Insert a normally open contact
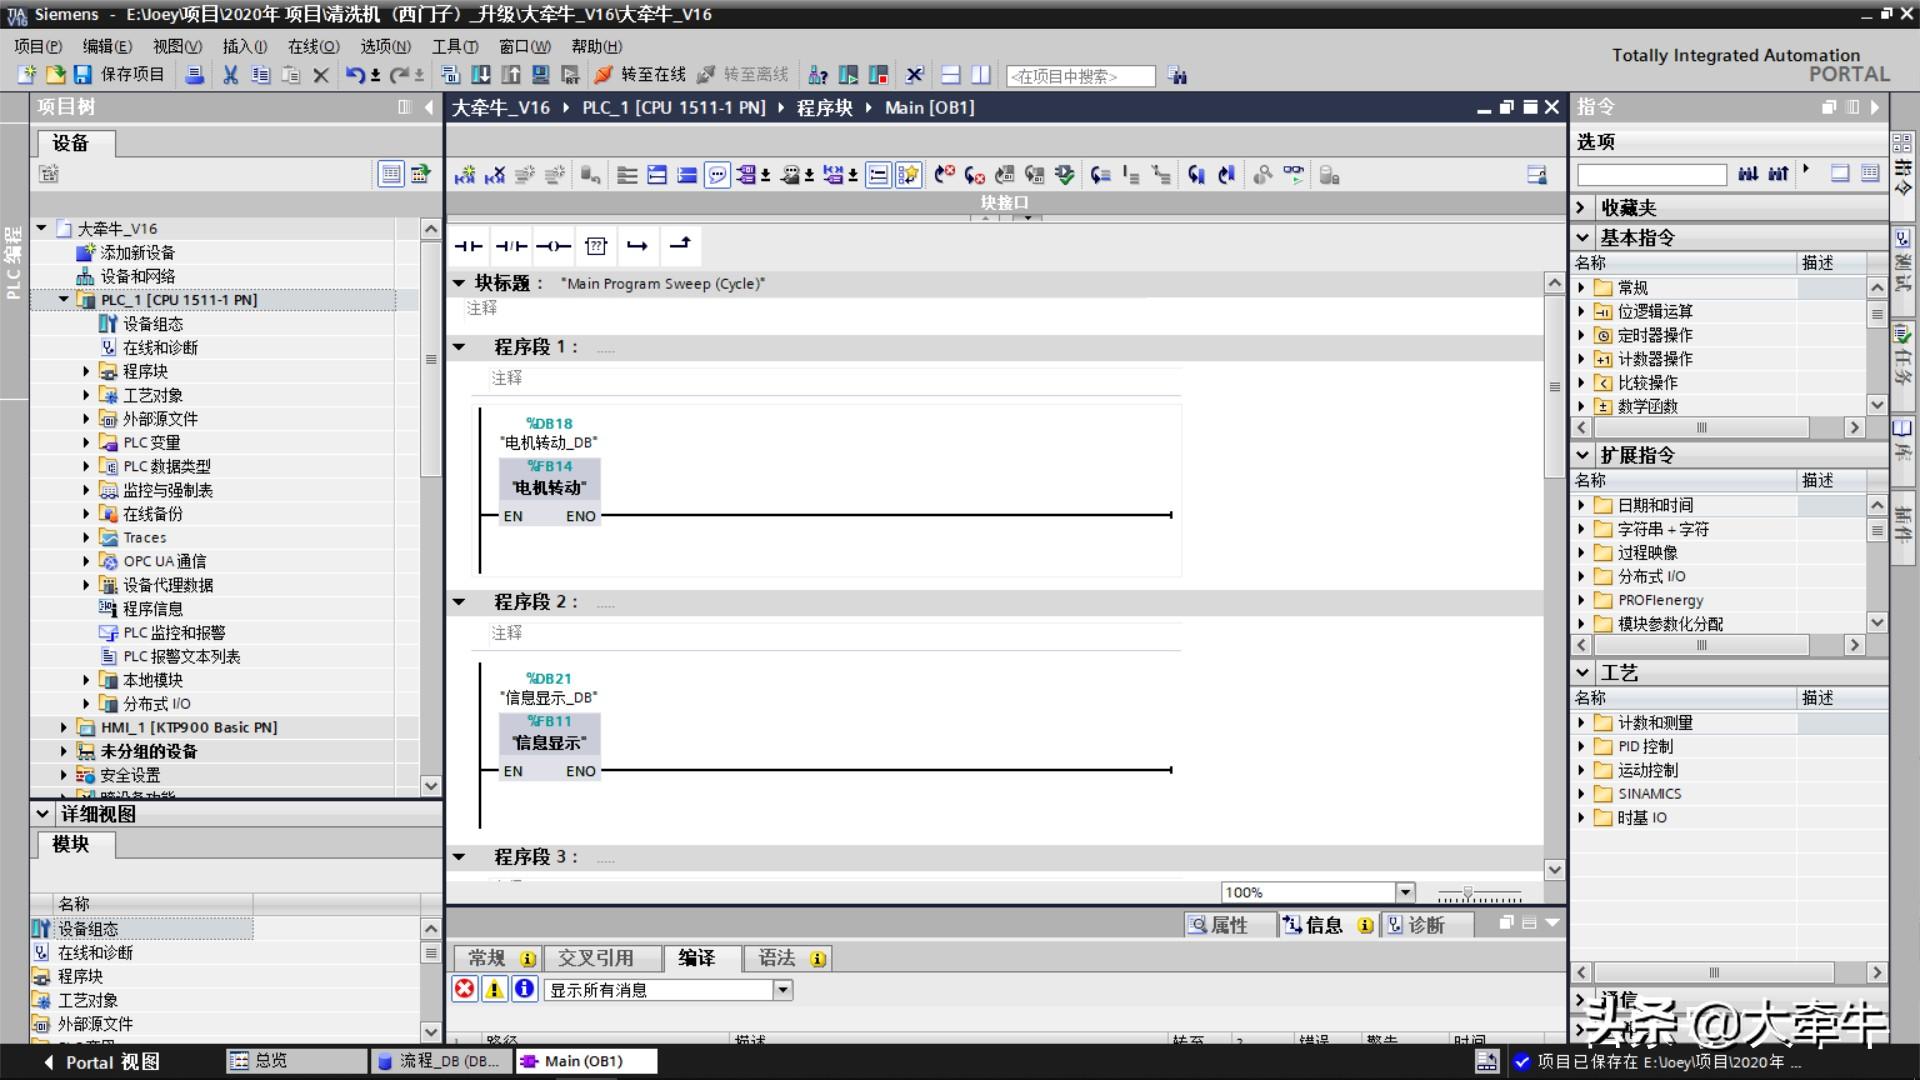The height and width of the screenshot is (1080, 1920). [468, 246]
